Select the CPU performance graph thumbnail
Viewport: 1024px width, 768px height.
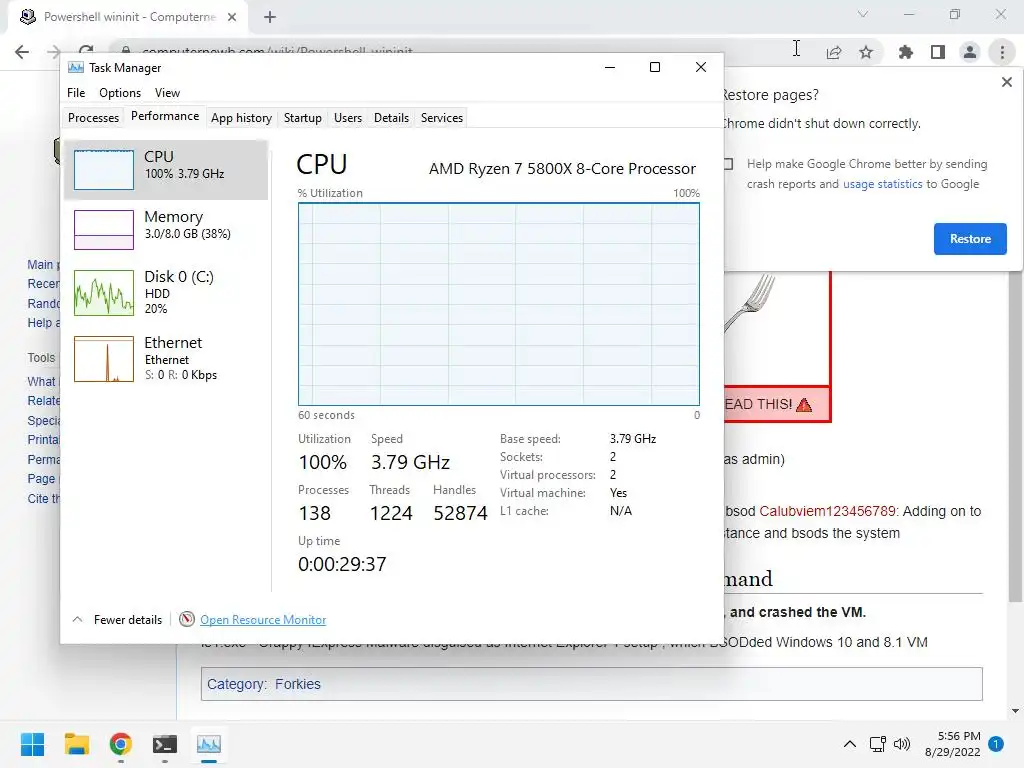104,170
